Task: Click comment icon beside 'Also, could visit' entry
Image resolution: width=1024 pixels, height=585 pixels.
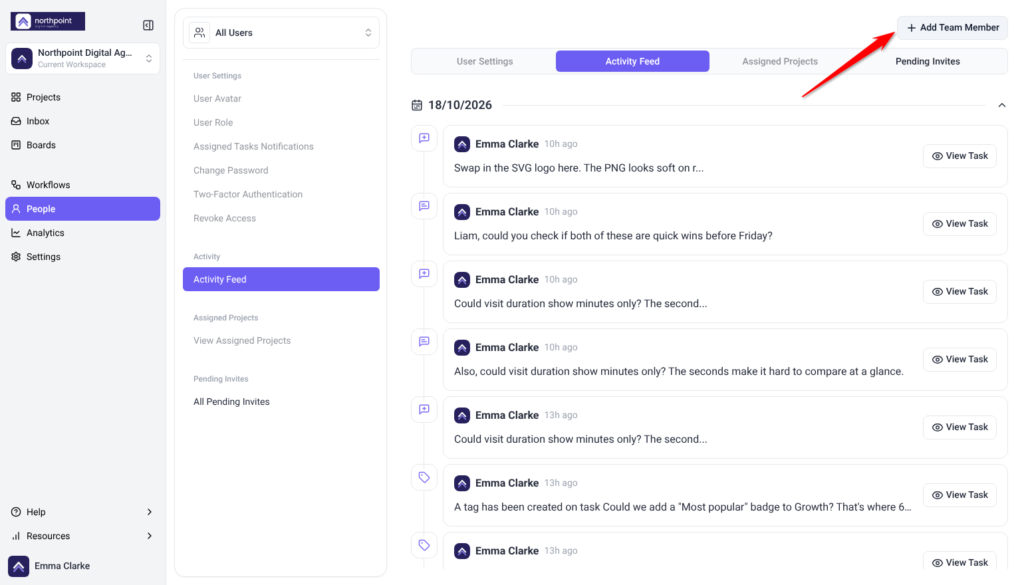Action: 424,342
